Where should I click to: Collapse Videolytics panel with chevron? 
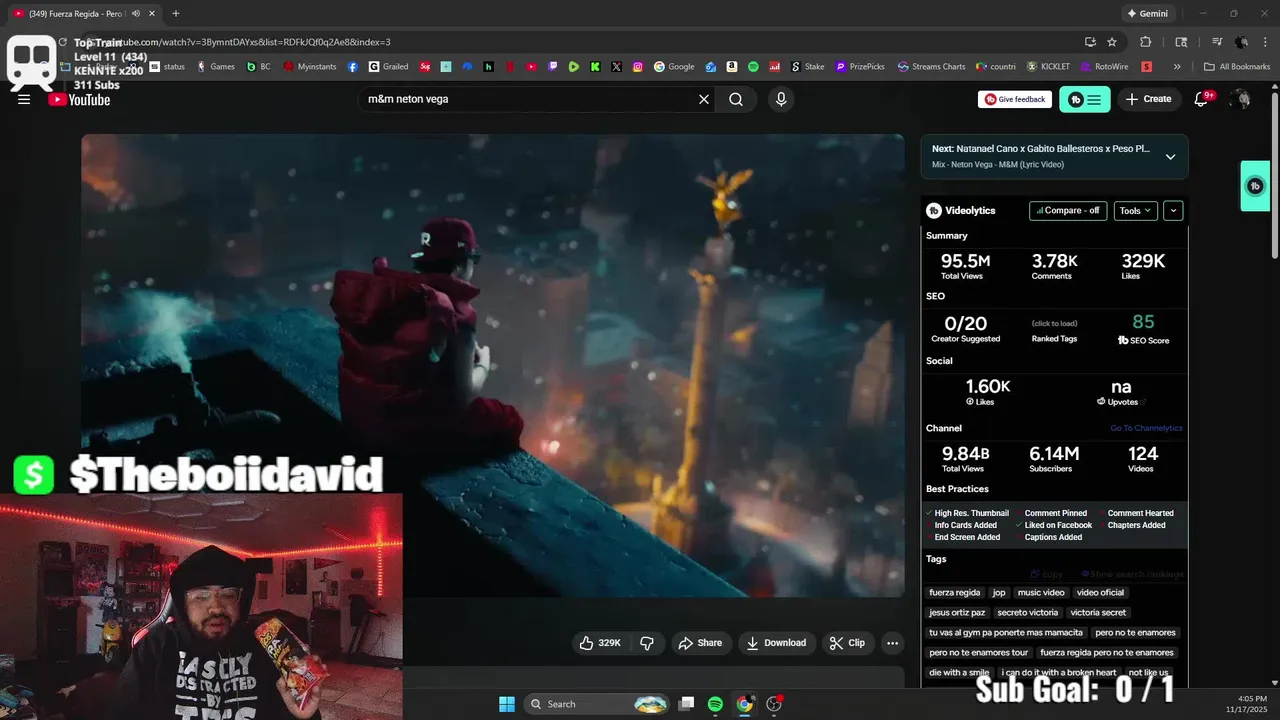(1174, 211)
